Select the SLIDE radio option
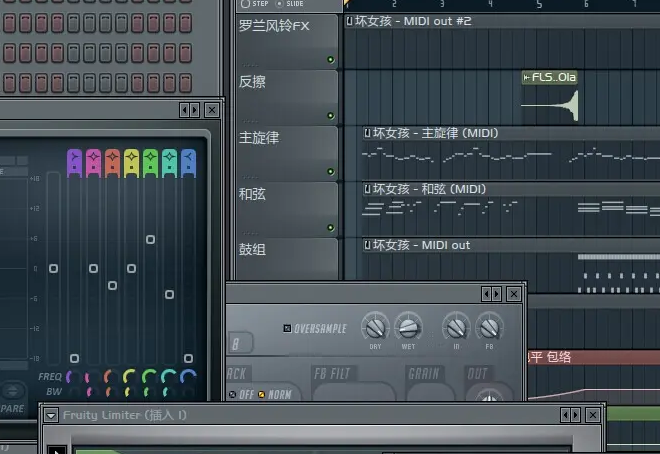660x454 pixels. (x=279, y=4)
